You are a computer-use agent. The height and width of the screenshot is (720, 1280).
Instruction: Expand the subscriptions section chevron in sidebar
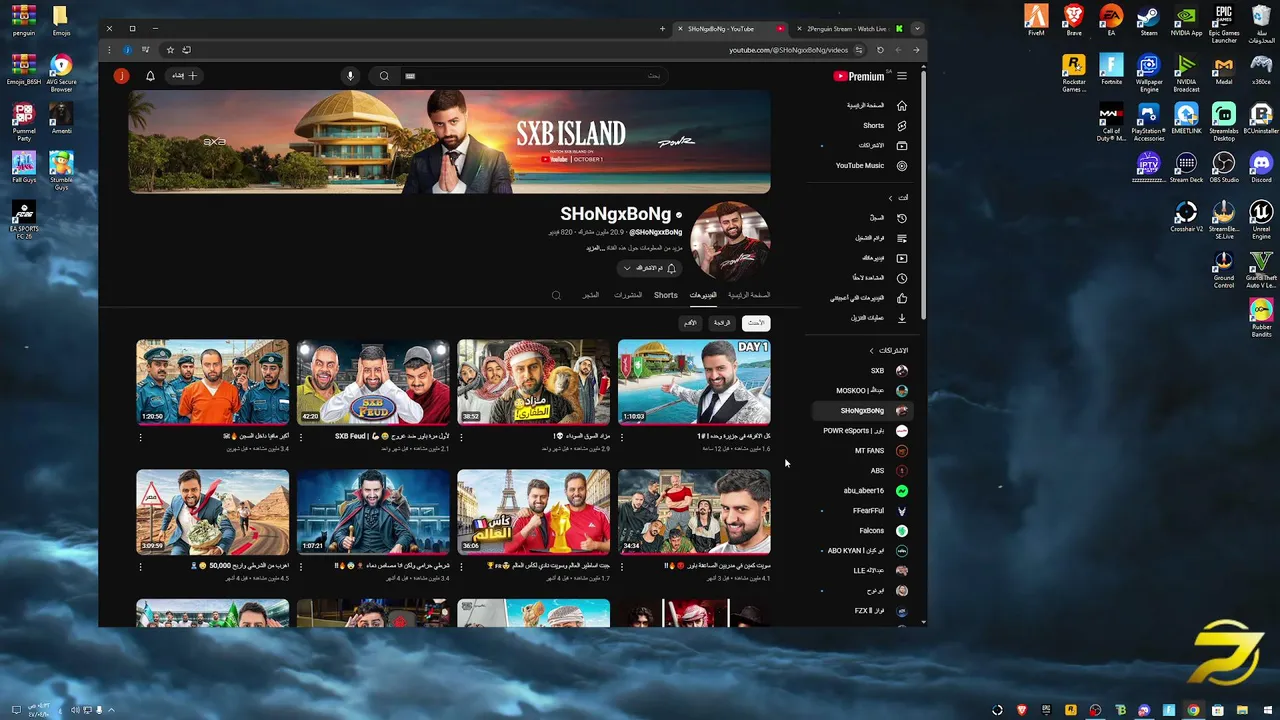click(871, 351)
